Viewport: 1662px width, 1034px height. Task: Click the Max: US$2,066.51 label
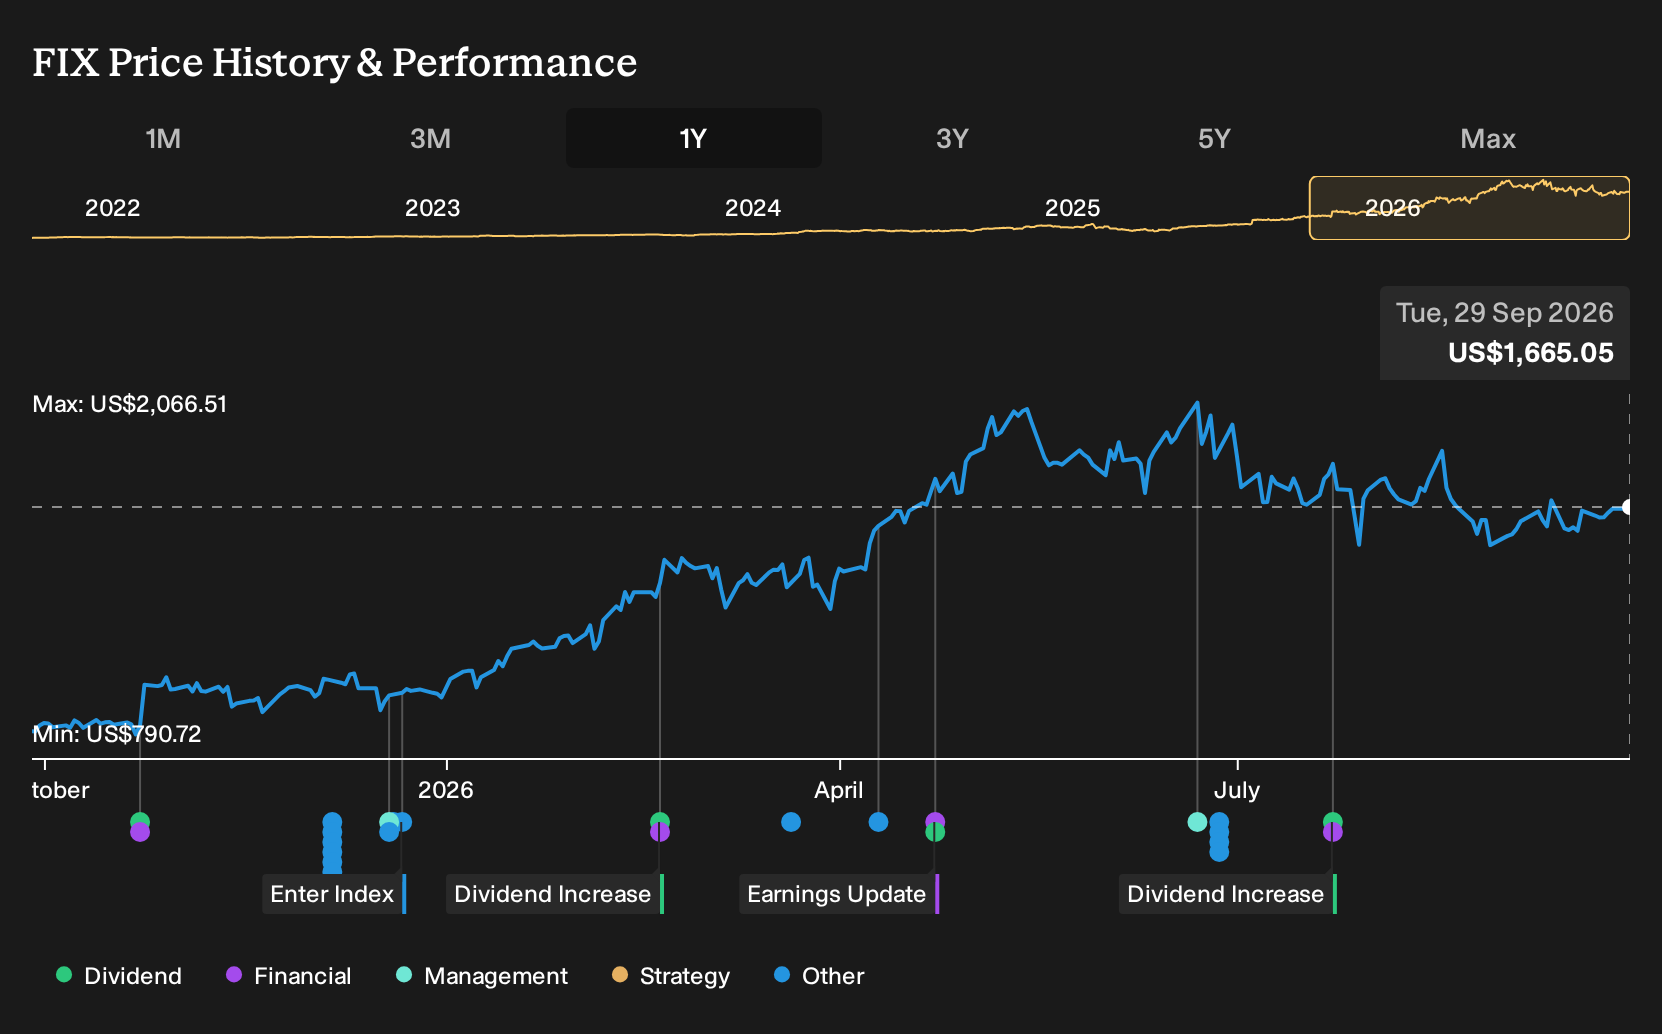click(130, 404)
